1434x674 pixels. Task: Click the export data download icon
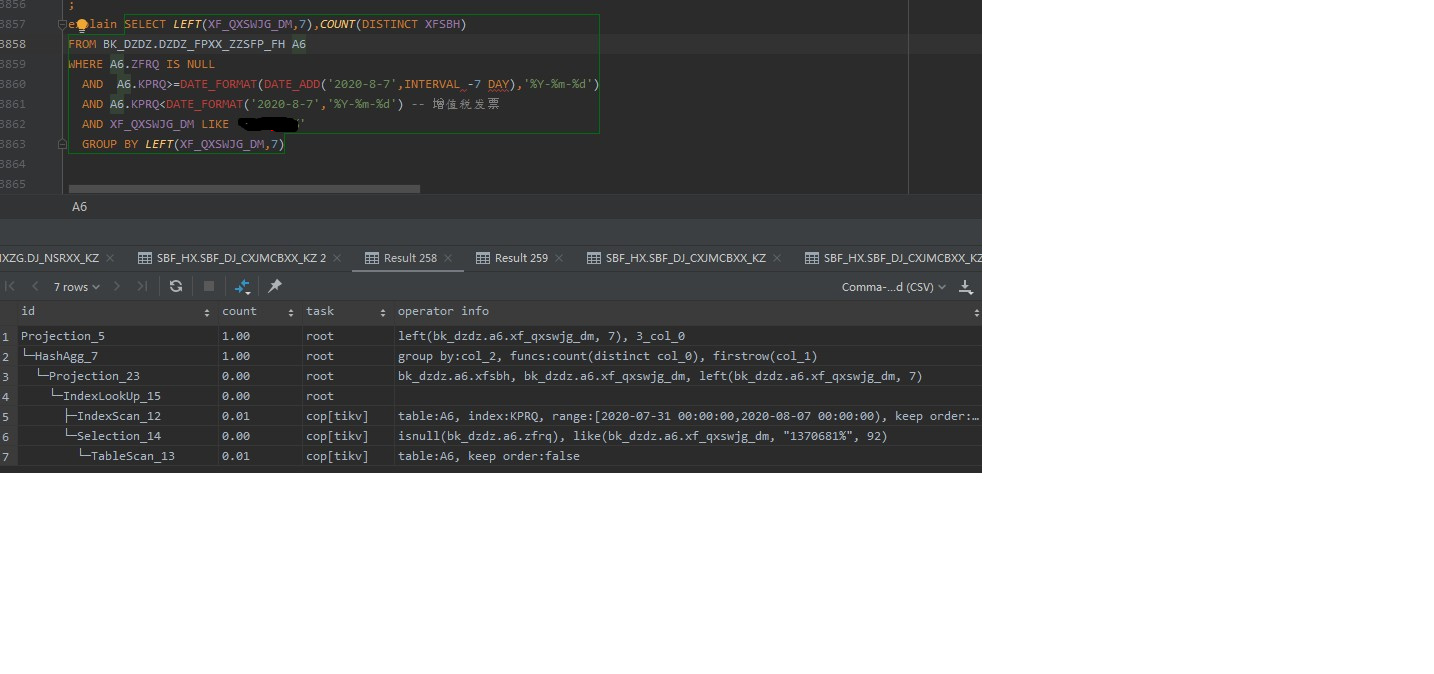click(x=965, y=287)
